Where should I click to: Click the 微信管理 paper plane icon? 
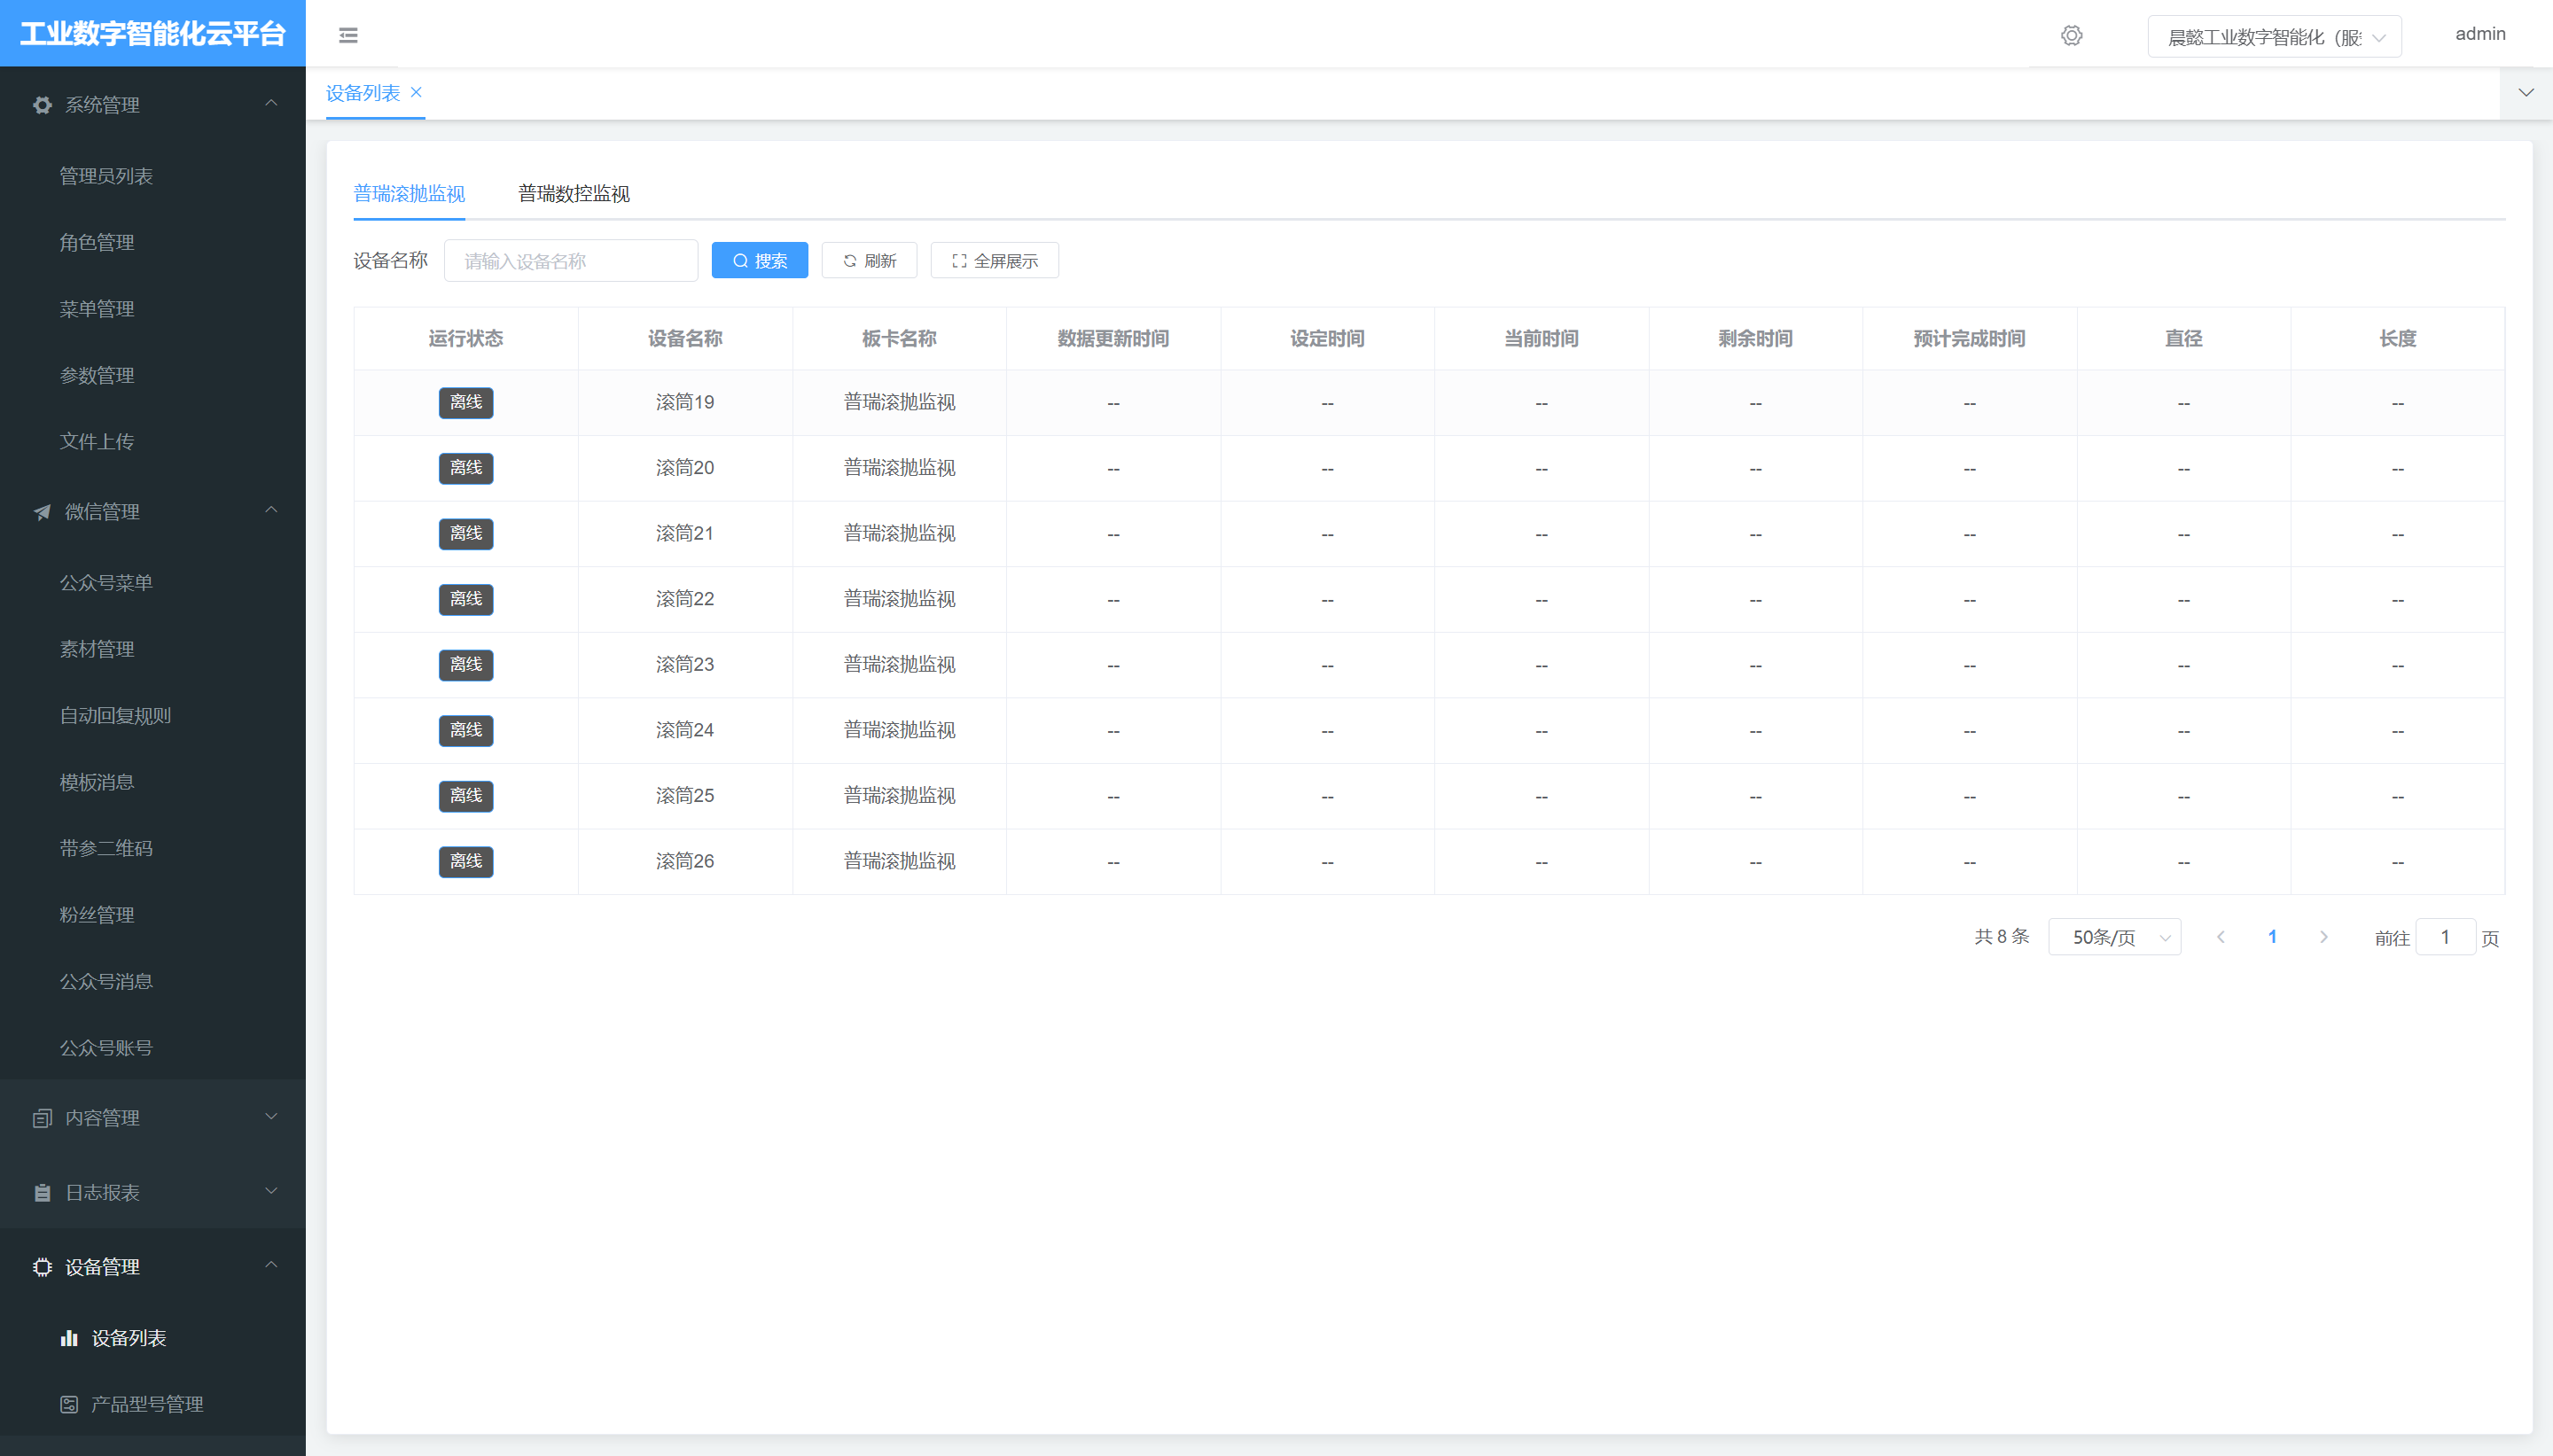[x=42, y=512]
